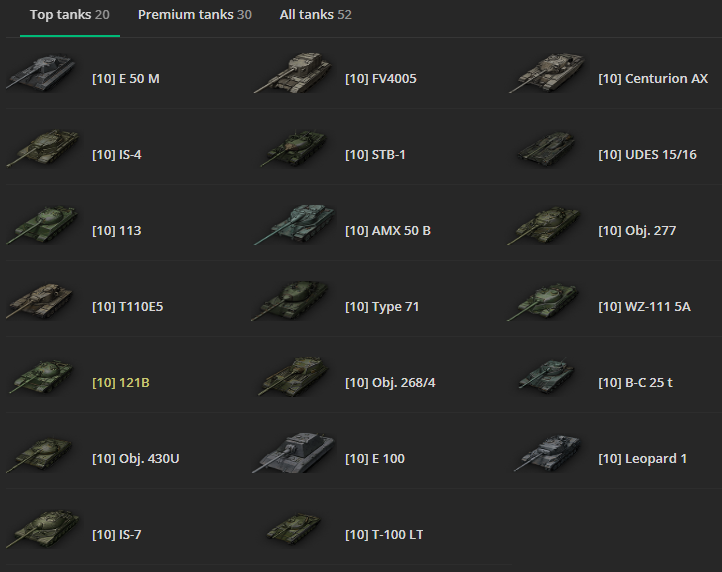Click the FV4005 tank icon
This screenshot has width=722, height=572.
click(x=293, y=73)
